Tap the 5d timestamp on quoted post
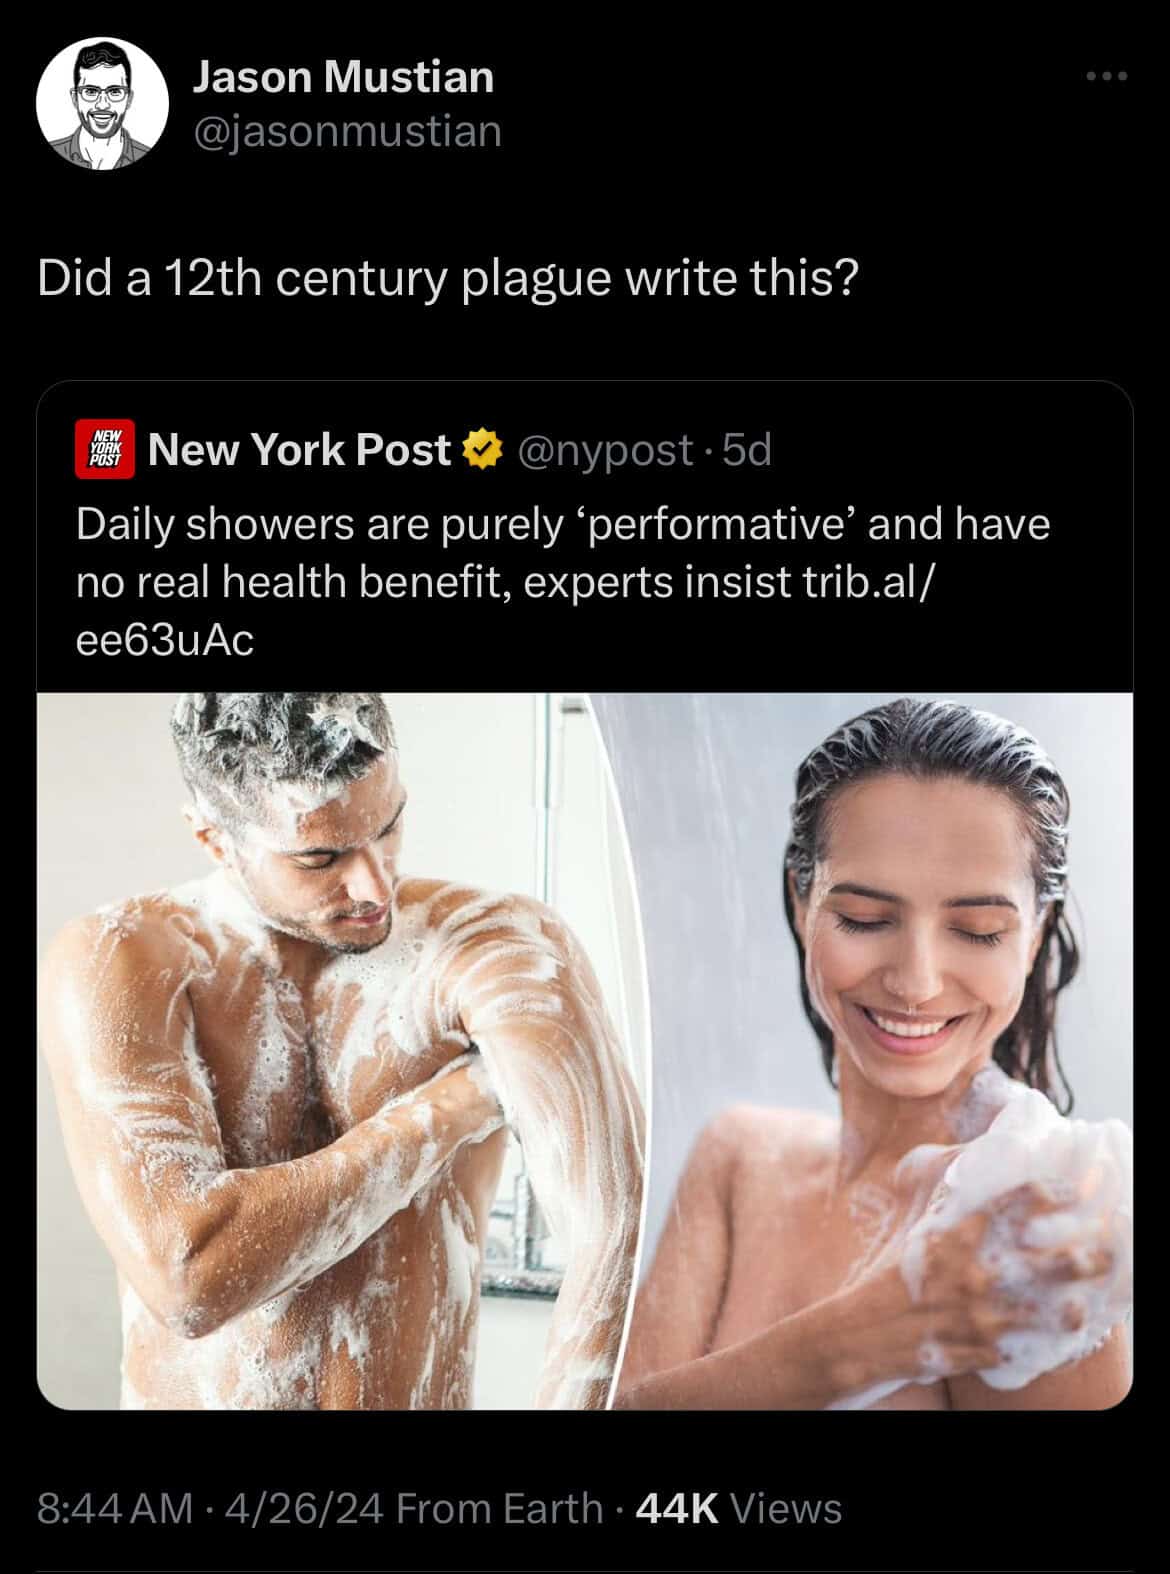1170x1574 pixels. tap(747, 450)
